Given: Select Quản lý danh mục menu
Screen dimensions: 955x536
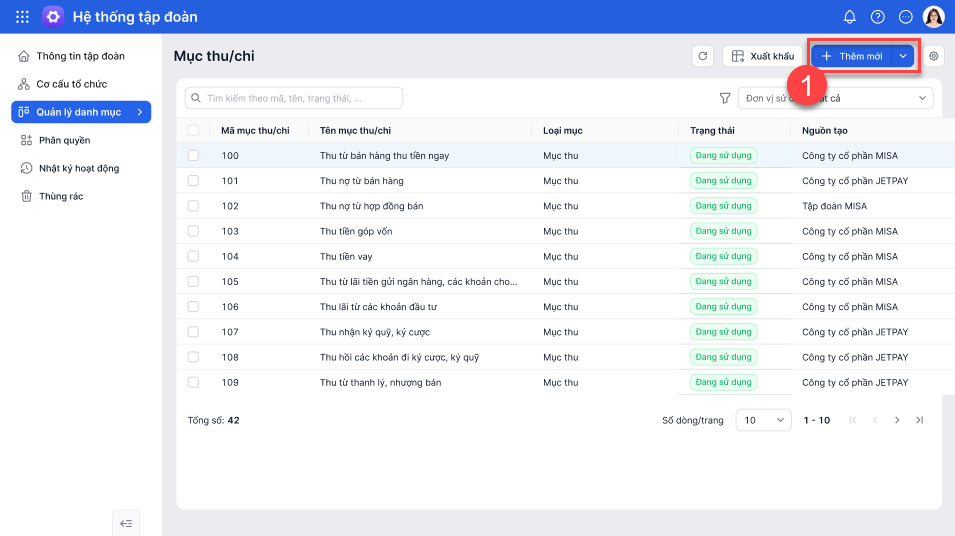Looking at the screenshot, I should pyautogui.click(x=81, y=112).
